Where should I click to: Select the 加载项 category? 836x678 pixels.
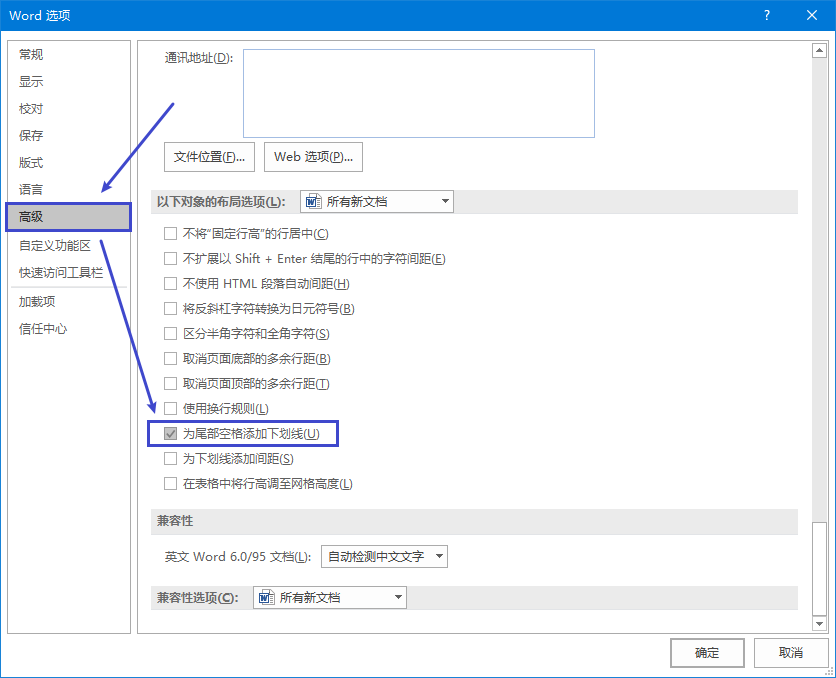(x=37, y=302)
